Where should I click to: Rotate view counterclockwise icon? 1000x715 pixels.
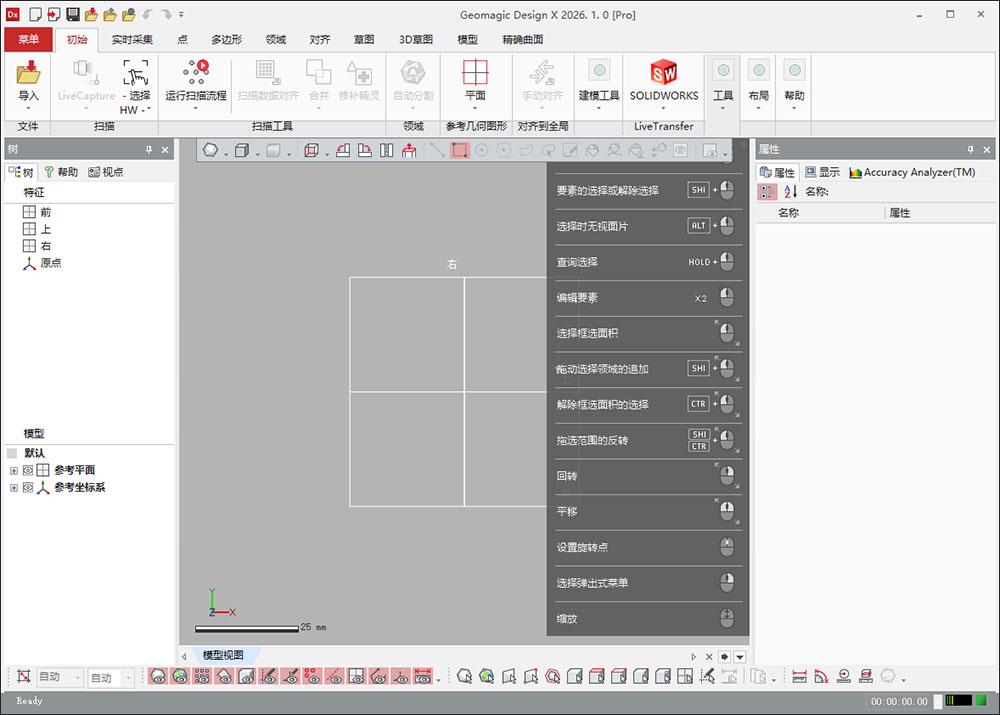[343, 151]
